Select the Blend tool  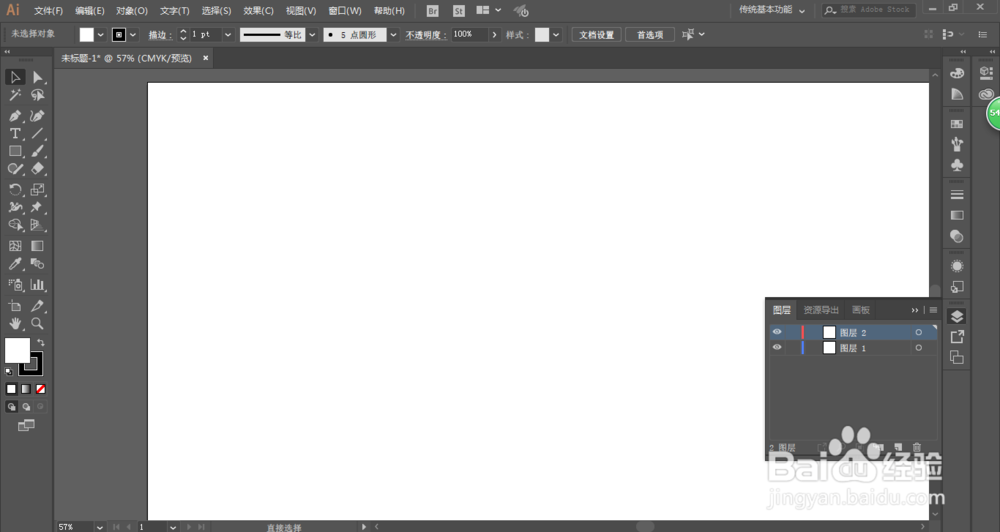coord(38,264)
